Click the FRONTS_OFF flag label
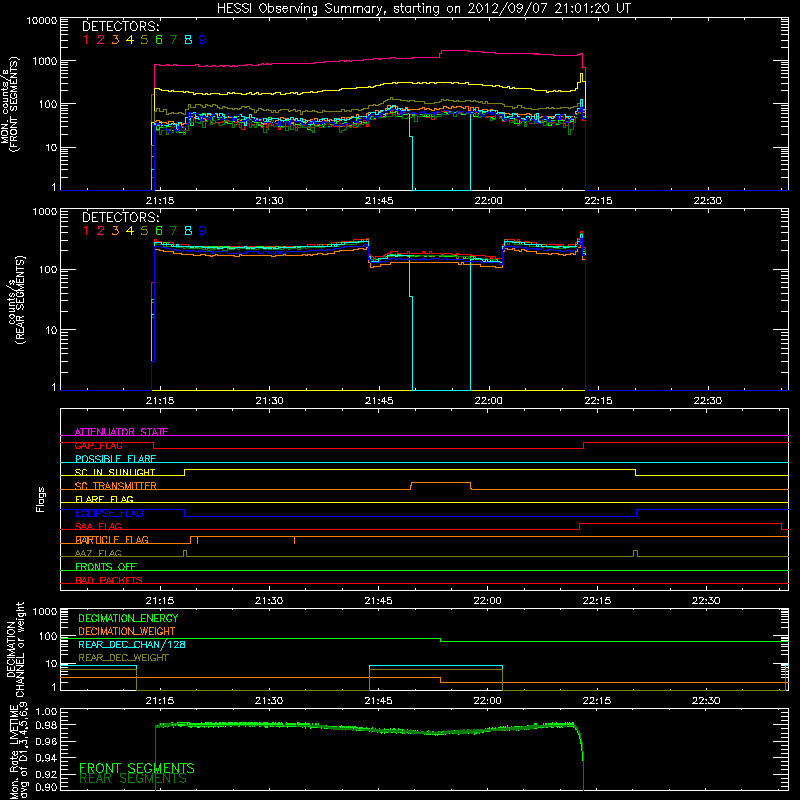800x800 pixels. coord(106,567)
